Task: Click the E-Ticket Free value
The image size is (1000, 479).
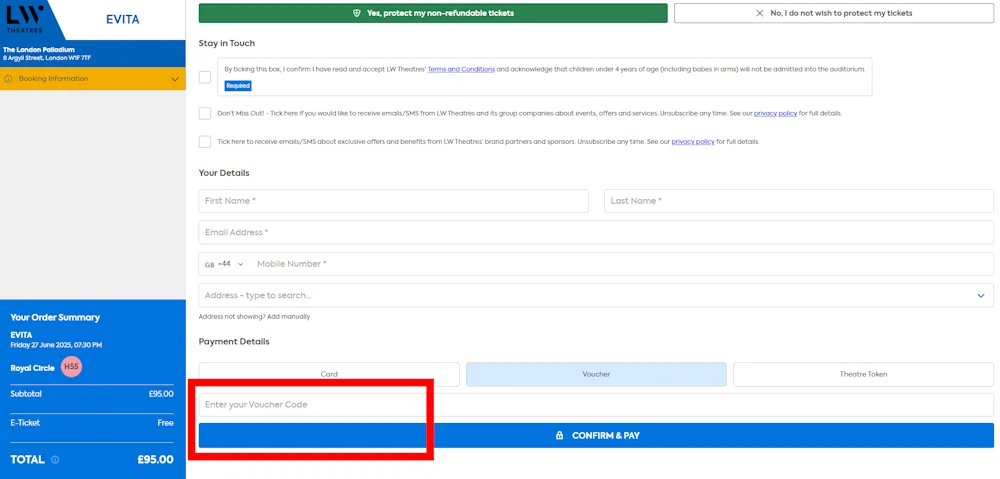Action: (x=165, y=423)
